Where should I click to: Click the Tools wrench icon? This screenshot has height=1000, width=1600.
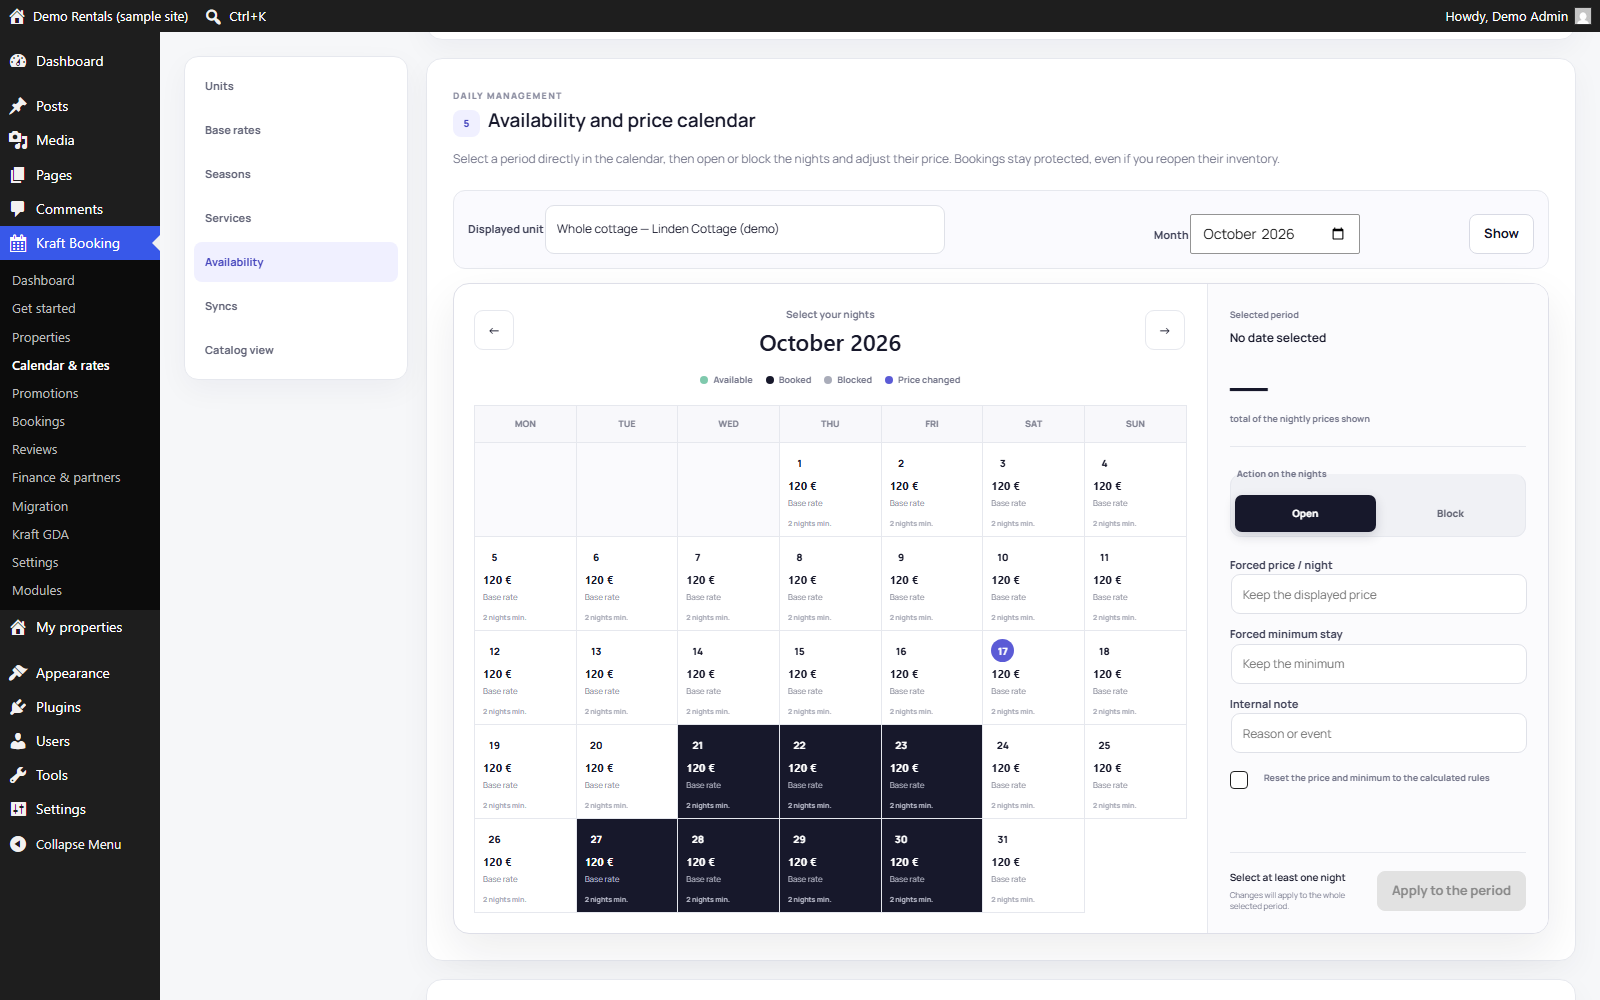tap(18, 775)
